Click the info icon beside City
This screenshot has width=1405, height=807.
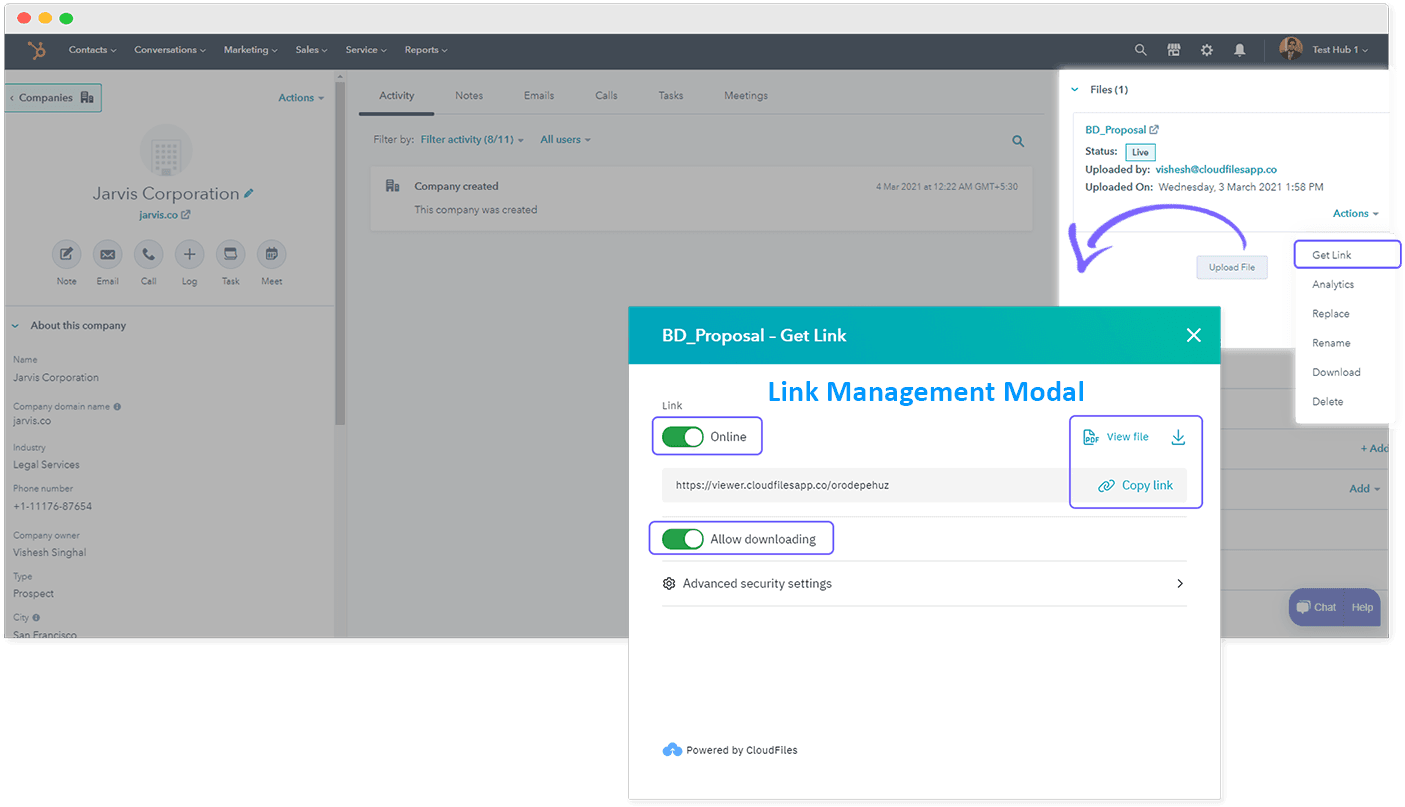[36, 618]
